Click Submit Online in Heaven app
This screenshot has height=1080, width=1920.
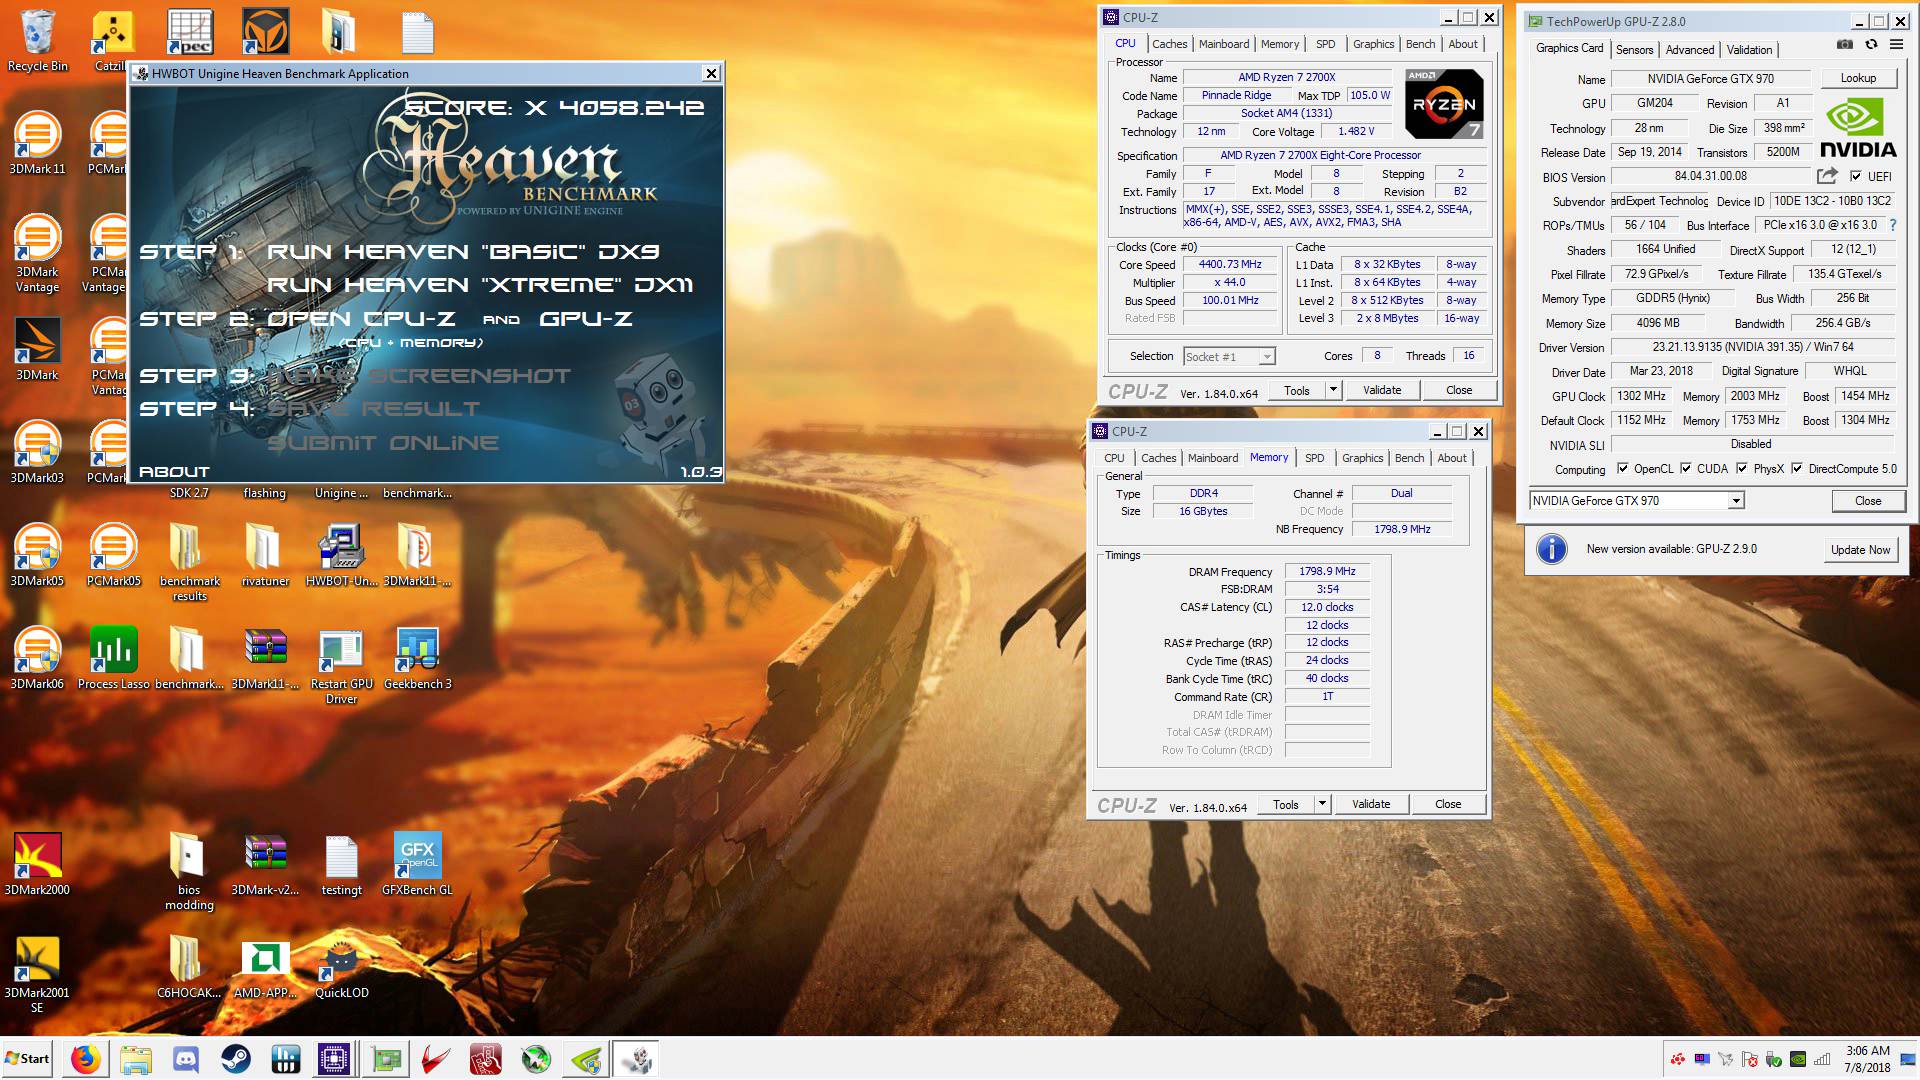[x=383, y=443]
